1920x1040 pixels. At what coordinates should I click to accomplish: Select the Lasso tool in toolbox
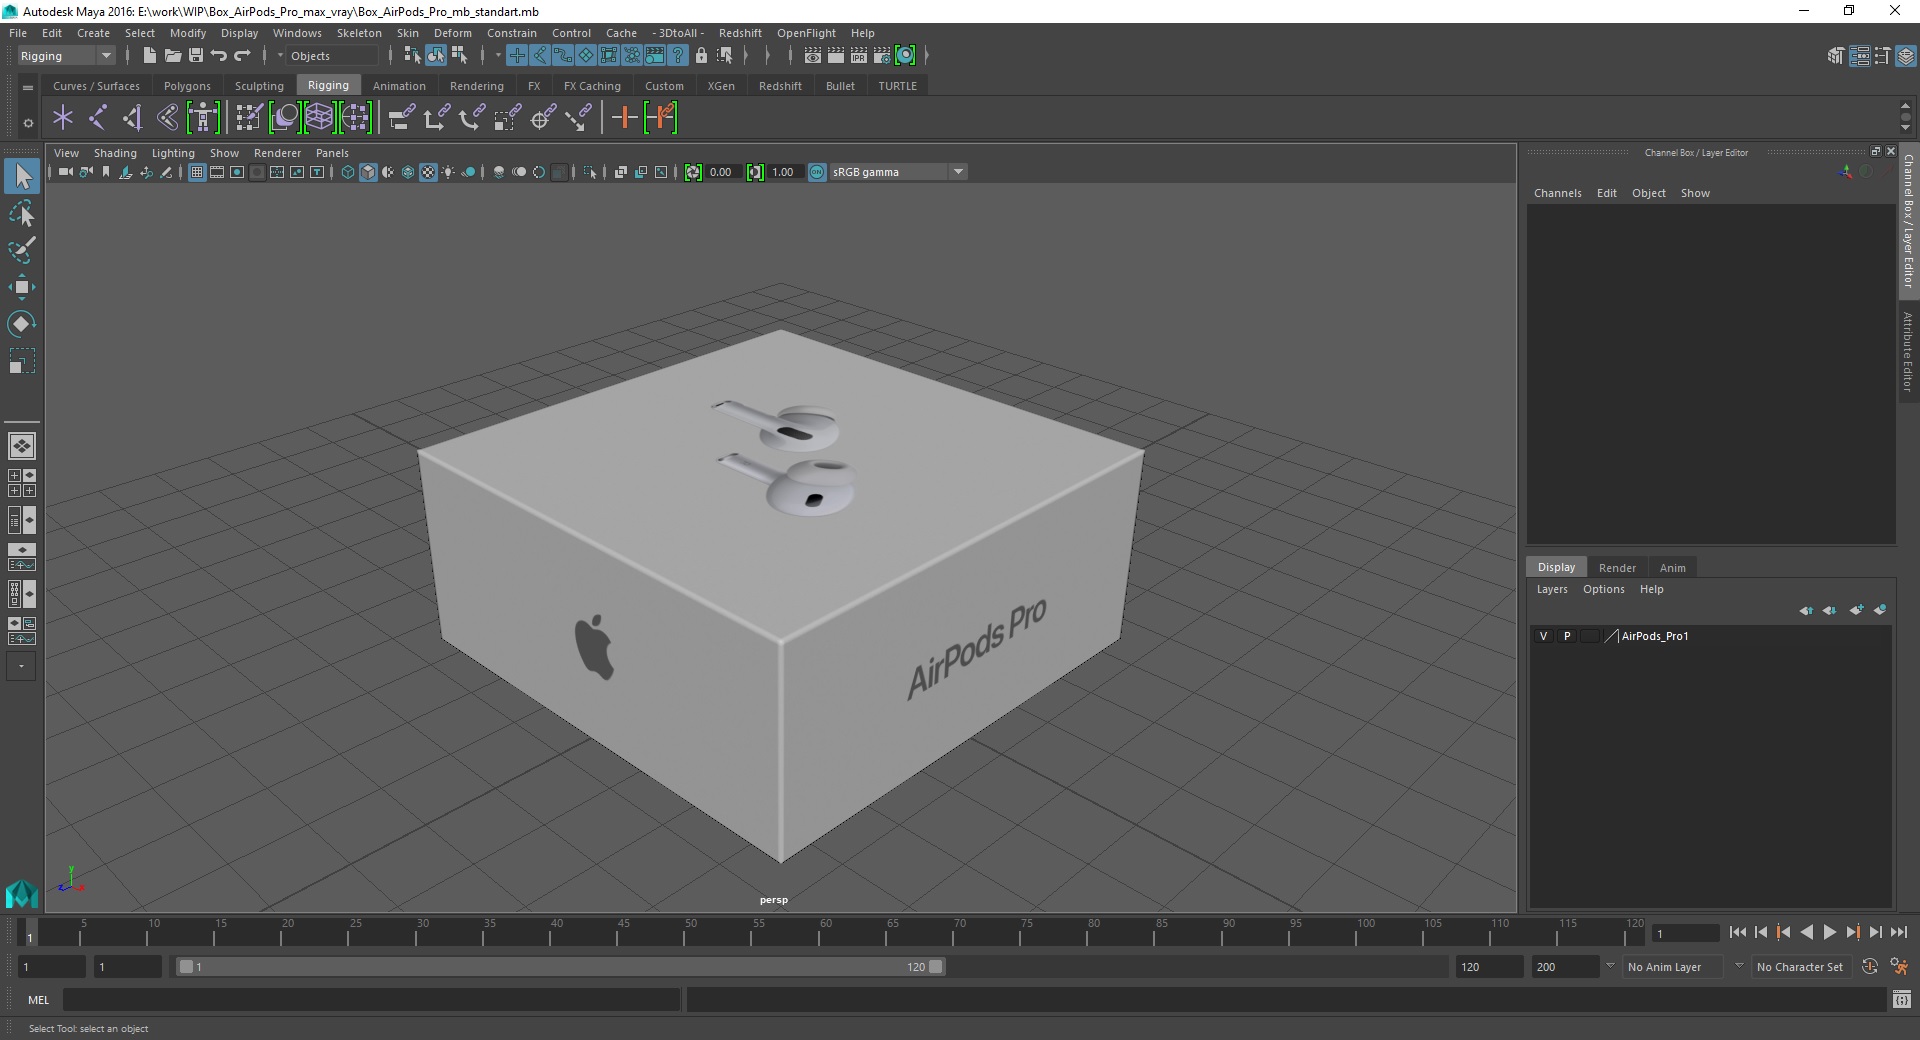pyautogui.click(x=22, y=213)
